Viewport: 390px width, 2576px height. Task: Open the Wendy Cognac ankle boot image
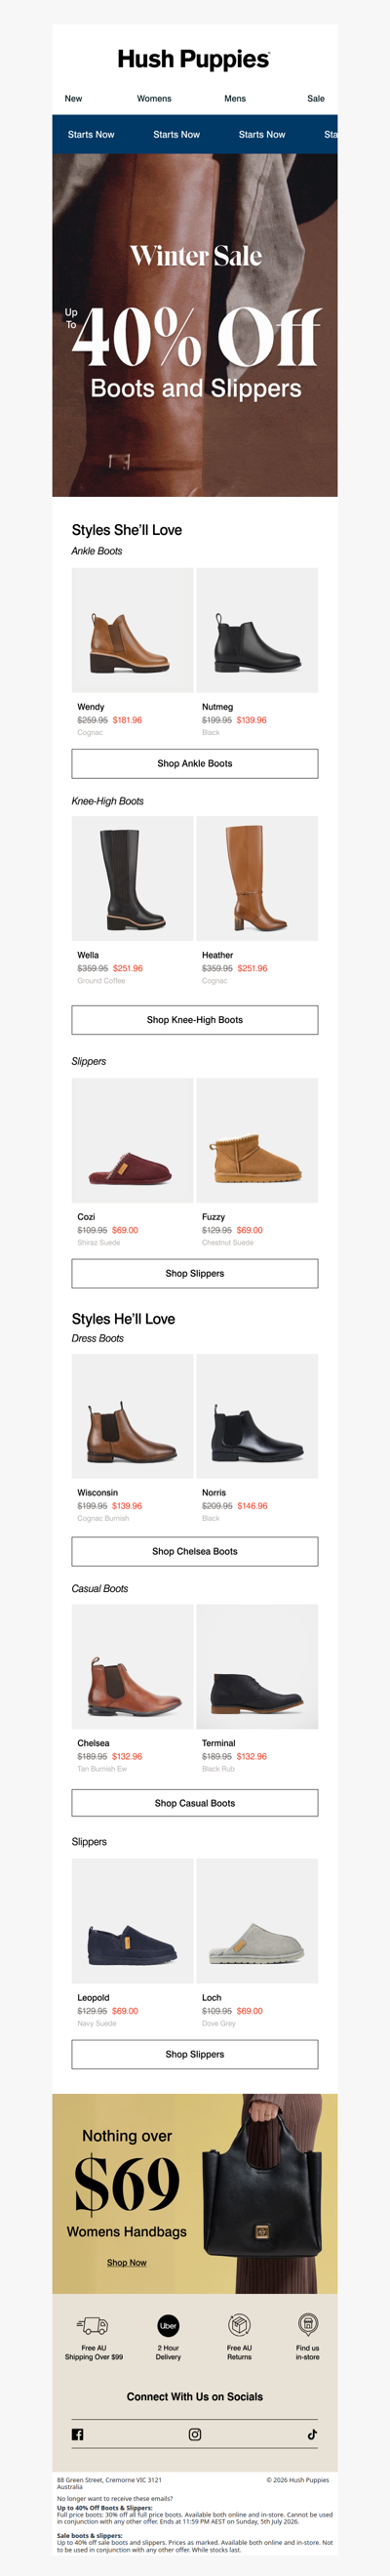(132, 630)
